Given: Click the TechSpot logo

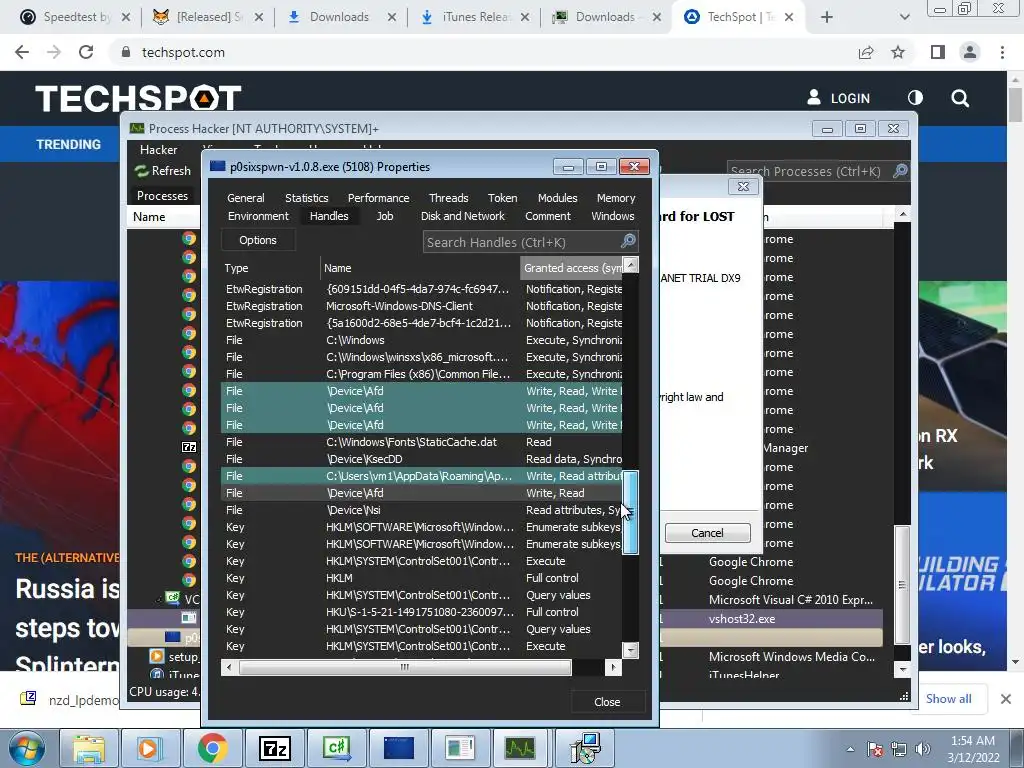Looking at the screenshot, I should pos(138,98).
